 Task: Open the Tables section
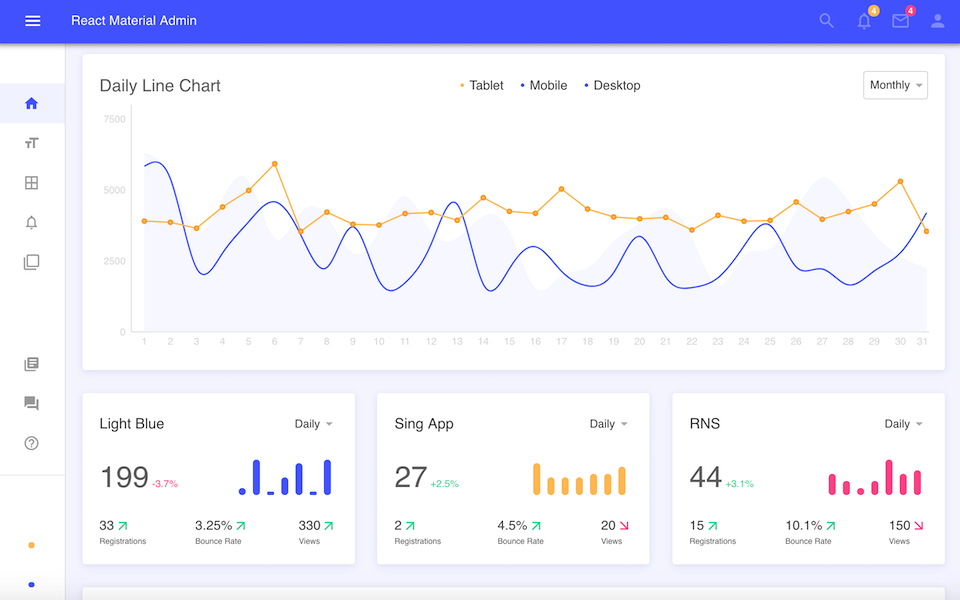point(31,182)
